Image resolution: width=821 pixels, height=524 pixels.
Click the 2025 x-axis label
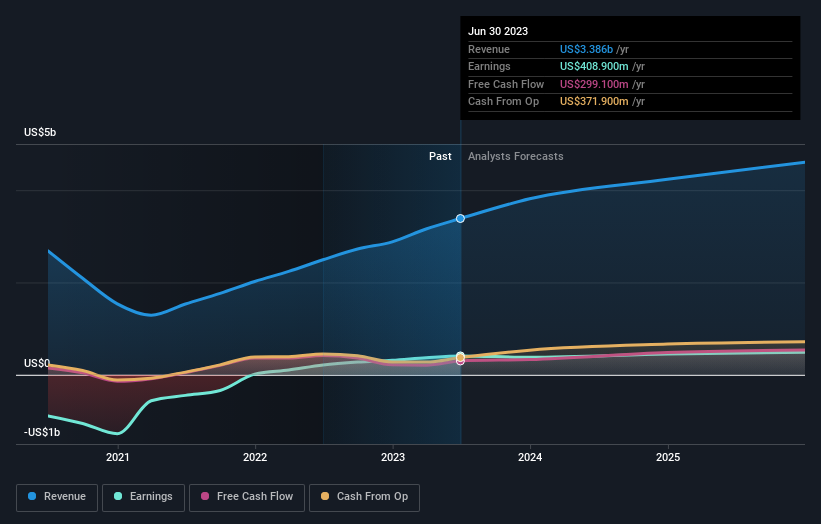(x=668, y=458)
